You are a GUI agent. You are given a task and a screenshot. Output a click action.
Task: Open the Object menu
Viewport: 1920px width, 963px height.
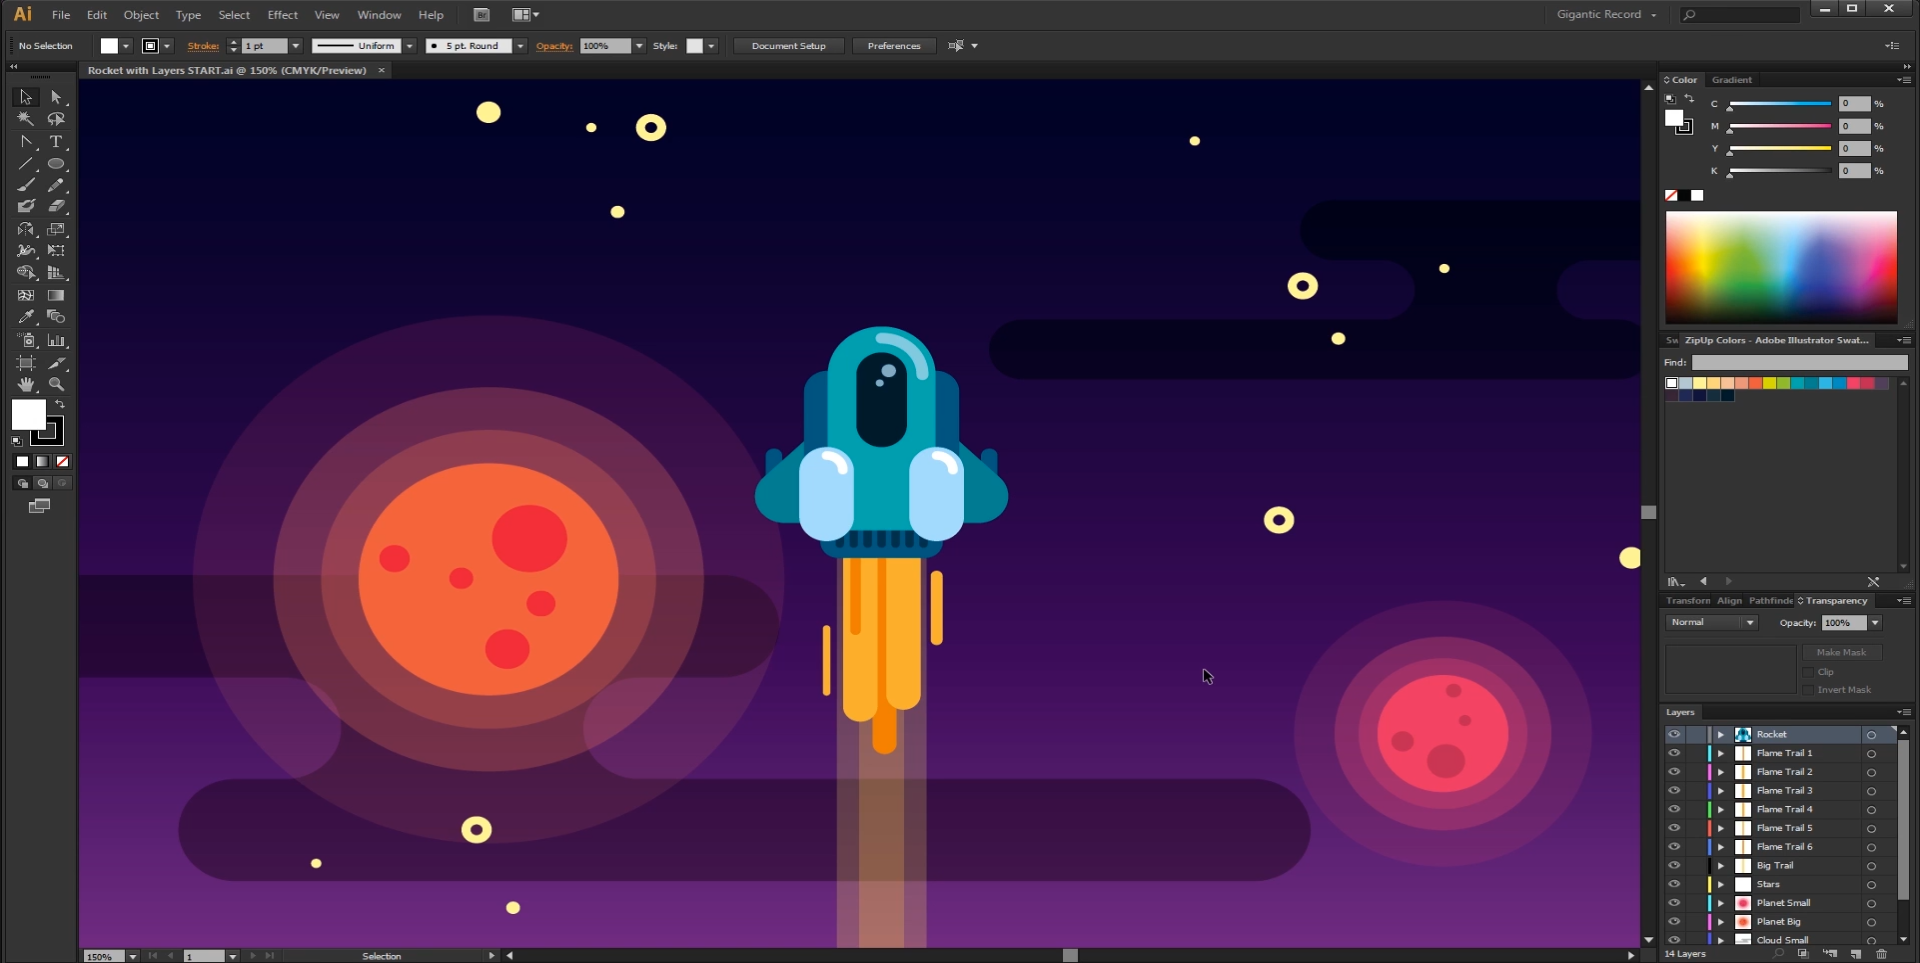point(141,15)
